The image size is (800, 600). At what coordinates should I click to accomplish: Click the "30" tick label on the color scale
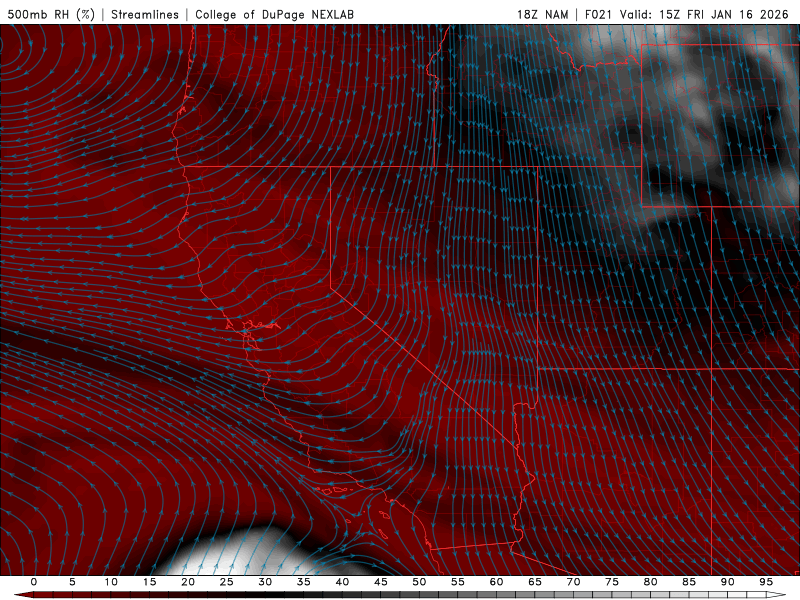(265, 582)
